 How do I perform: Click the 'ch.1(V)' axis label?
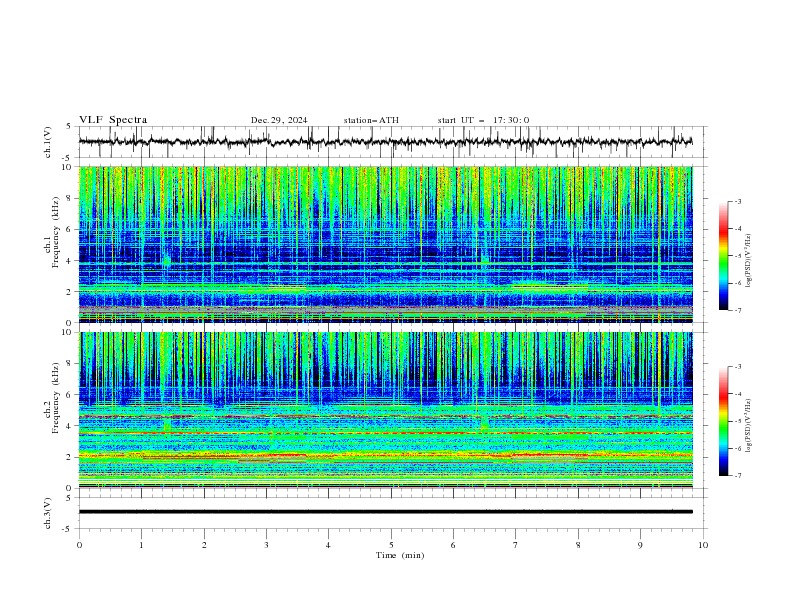point(48,142)
